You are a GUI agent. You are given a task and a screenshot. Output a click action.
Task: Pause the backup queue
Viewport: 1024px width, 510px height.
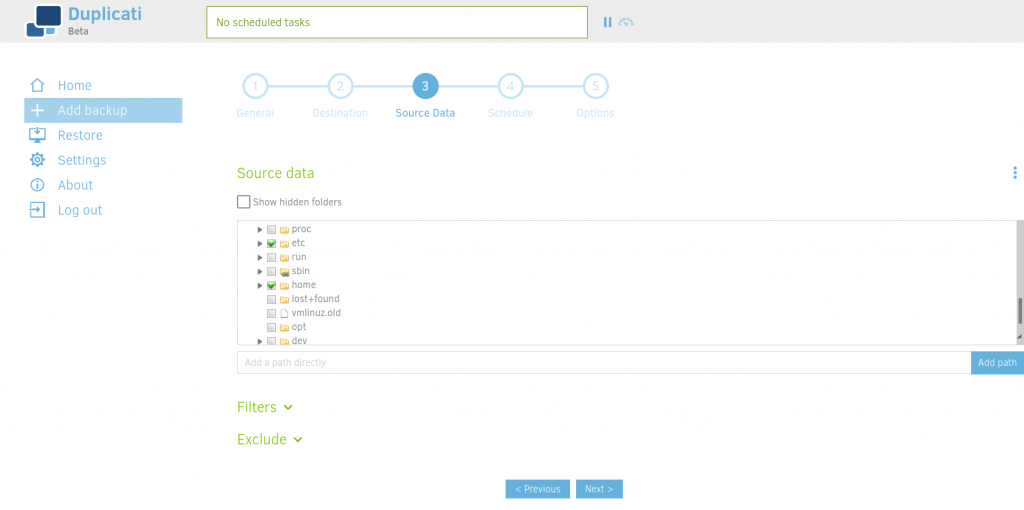click(607, 22)
